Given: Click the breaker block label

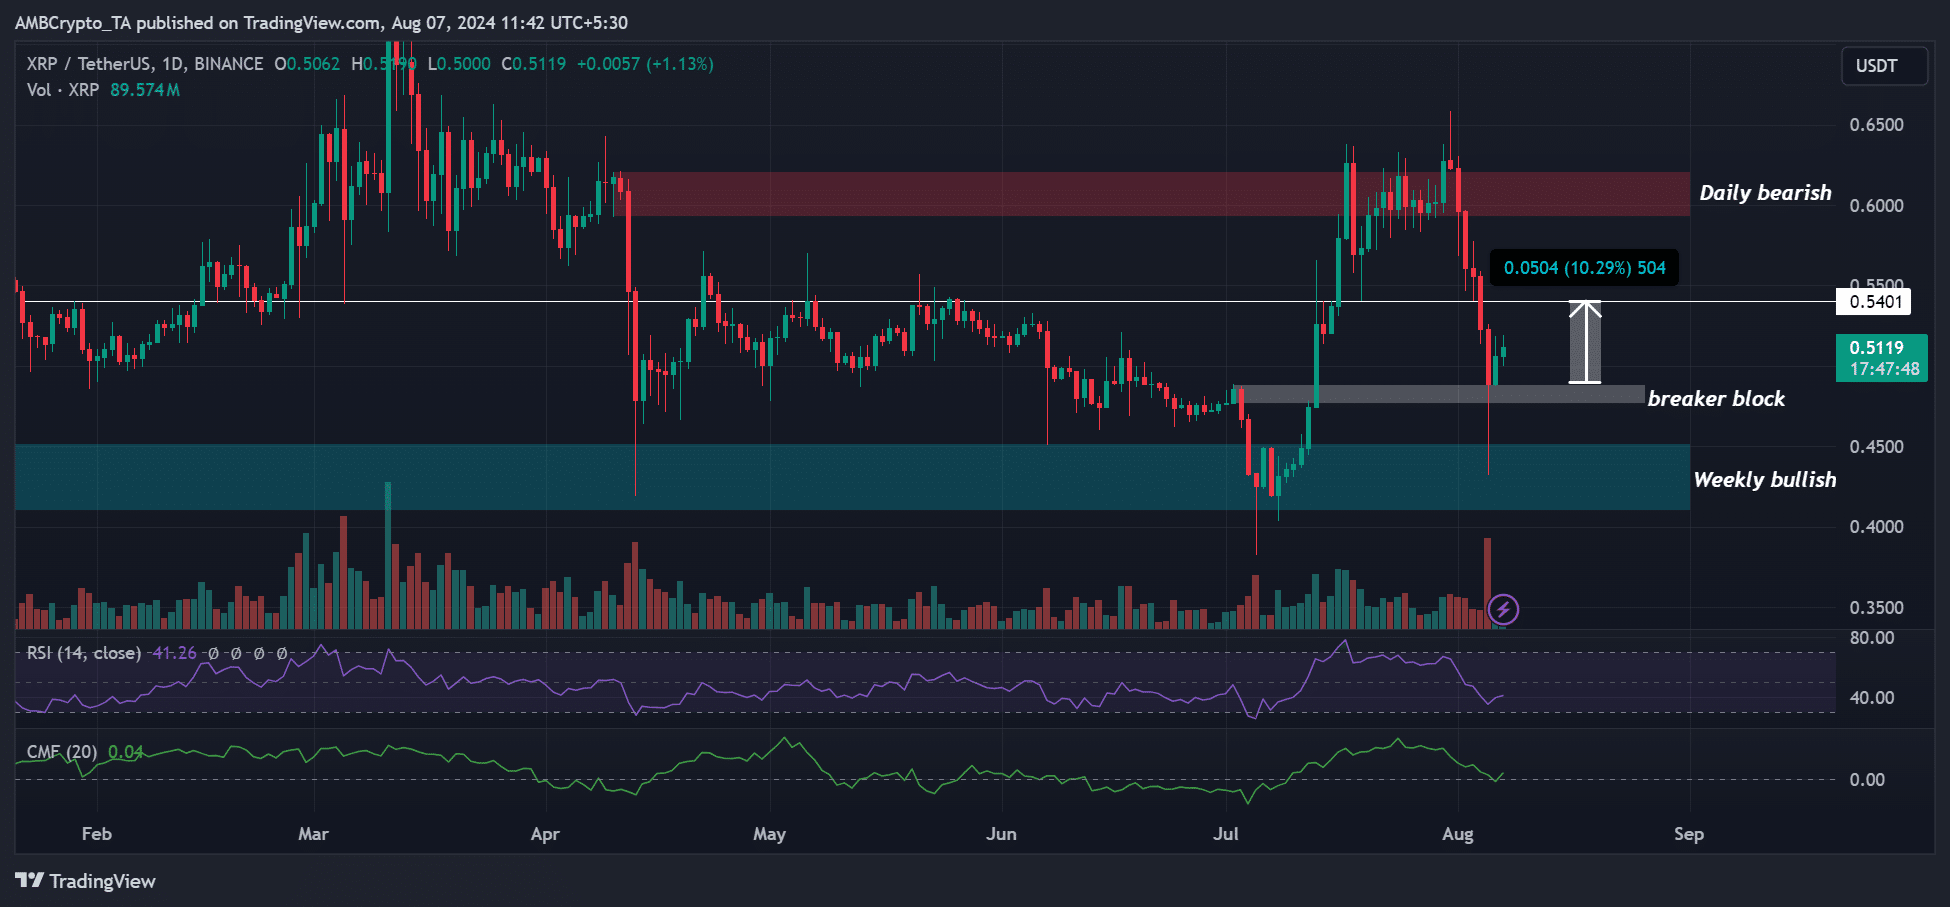Looking at the screenshot, I should (x=1716, y=399).
